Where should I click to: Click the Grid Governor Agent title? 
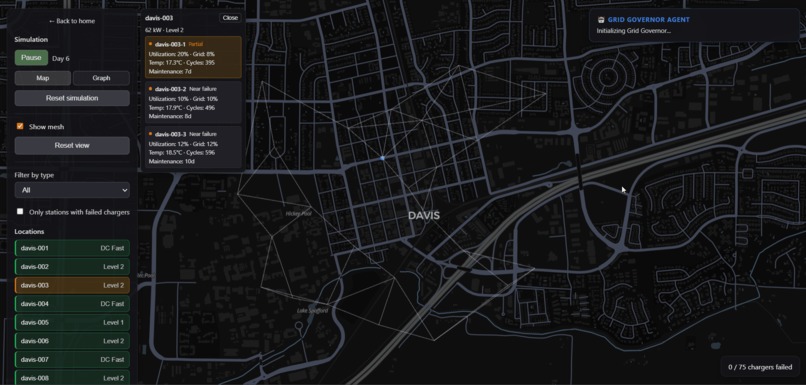[x=649, y=20]
